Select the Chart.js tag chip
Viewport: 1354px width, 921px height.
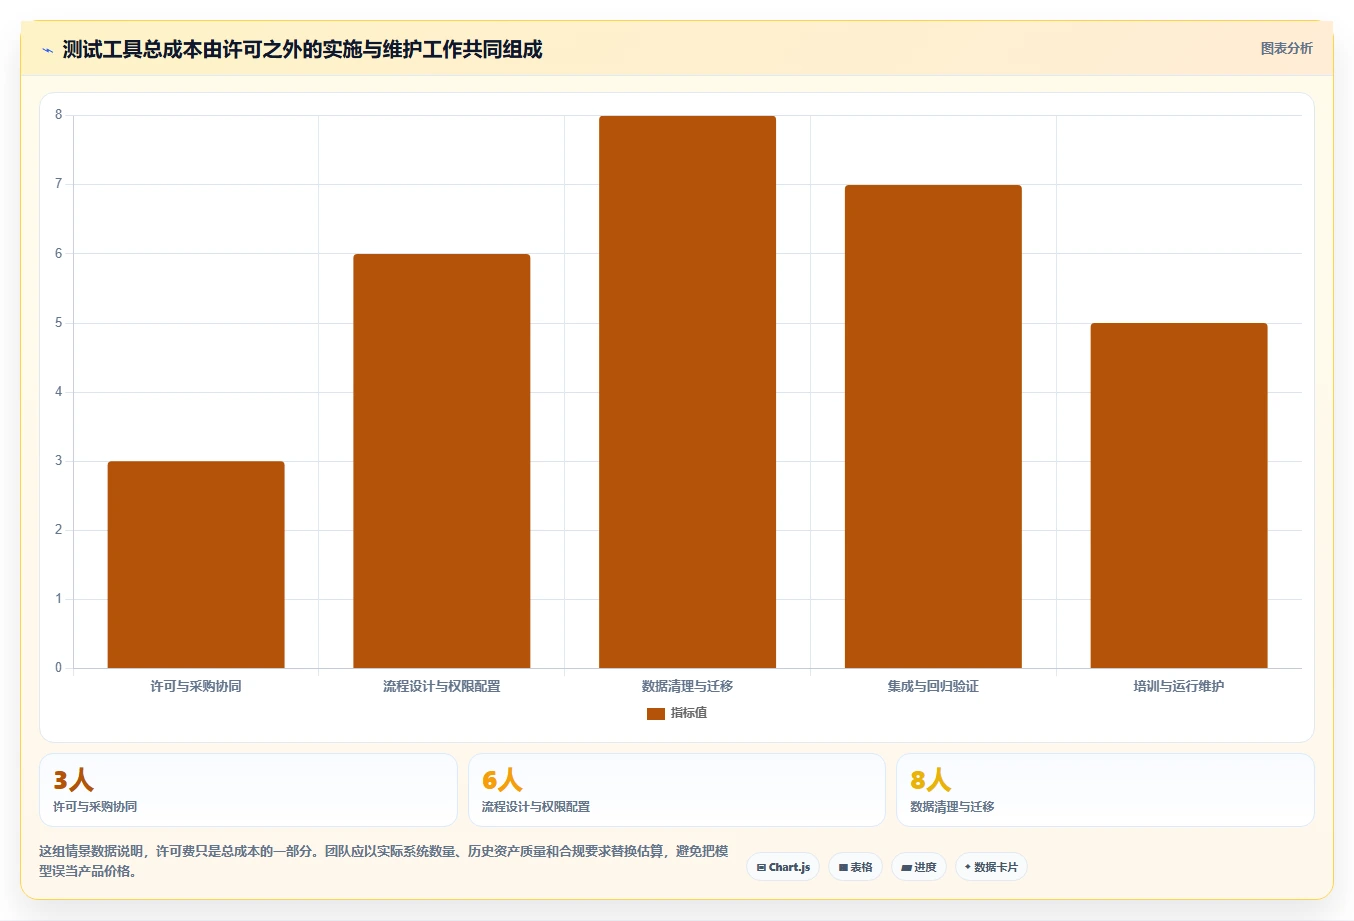point(783,867)
